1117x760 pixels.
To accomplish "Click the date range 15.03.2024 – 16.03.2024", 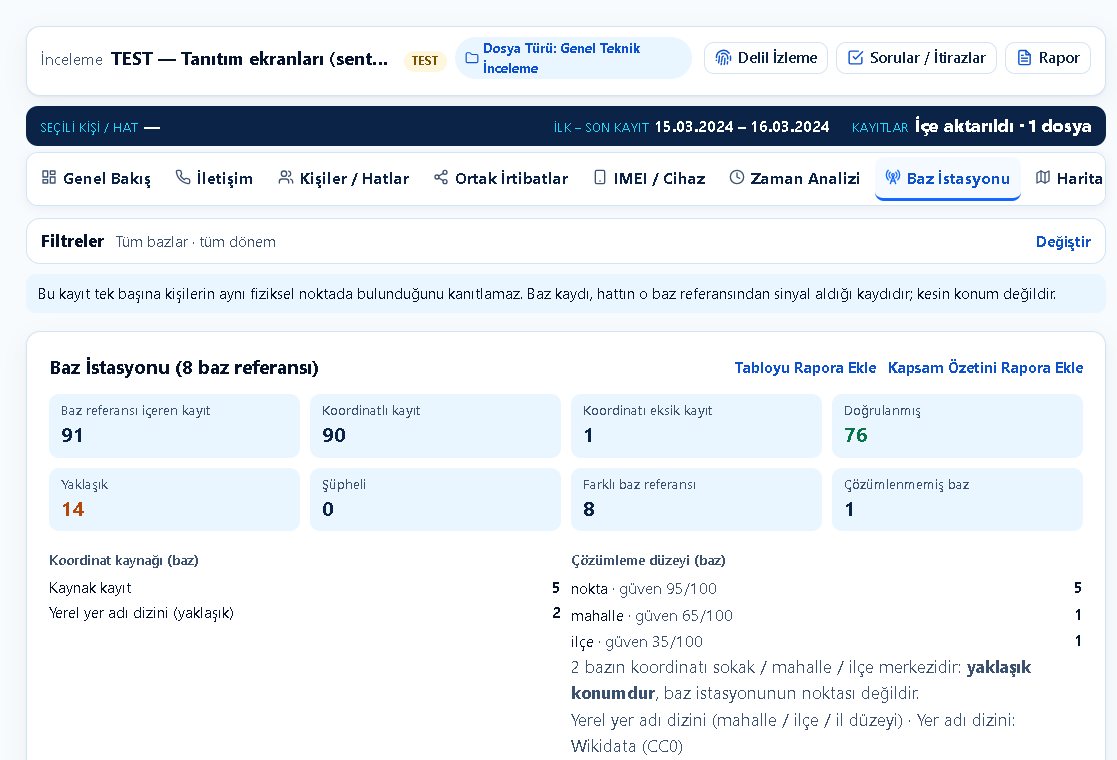I will [742, 127].
